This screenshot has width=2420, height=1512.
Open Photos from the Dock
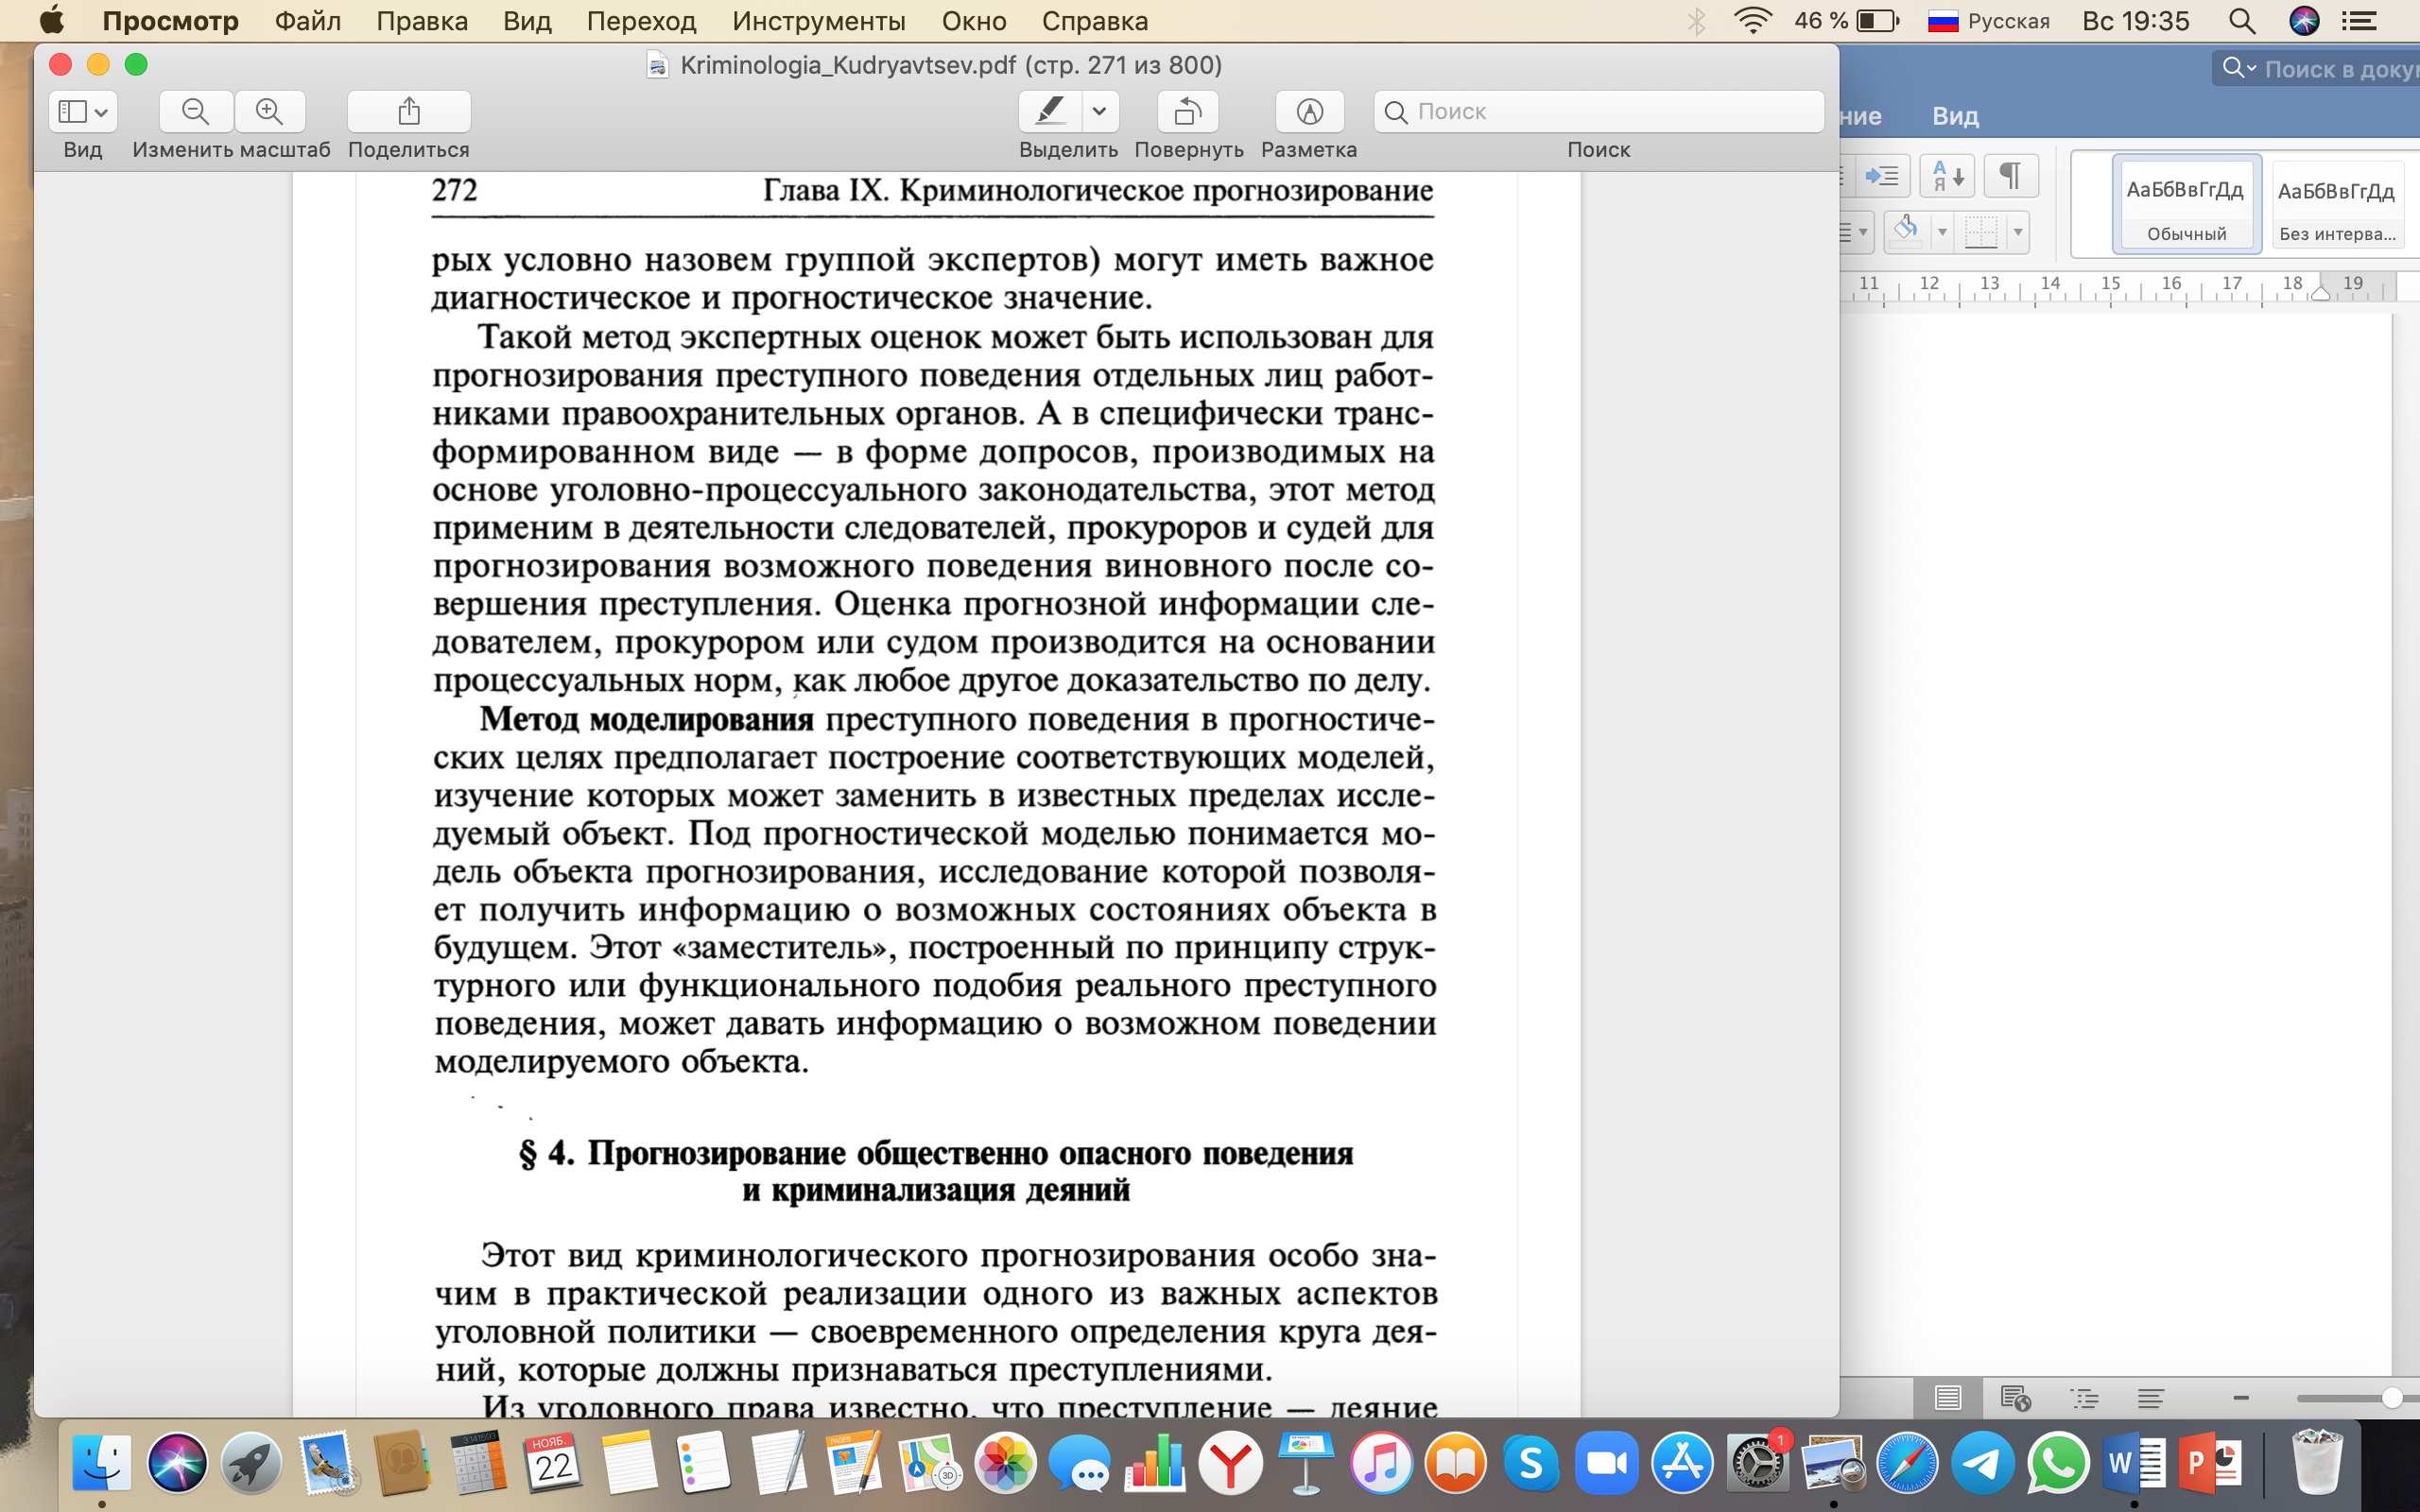pos(1005,1463)
